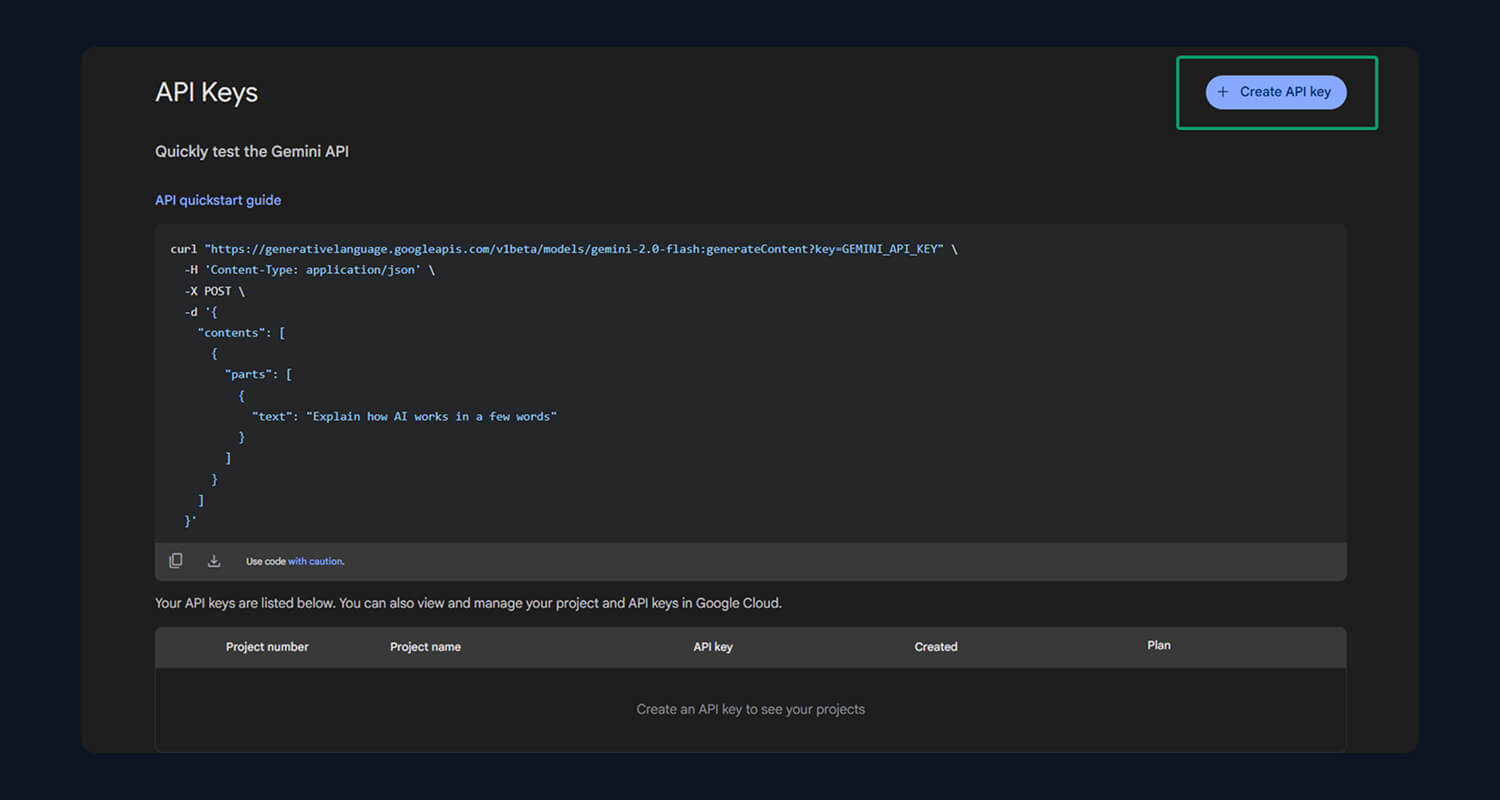Copy the curl code snippet
The width and height of the screenshot is (1500, 800).
click(x=176, y=561)
